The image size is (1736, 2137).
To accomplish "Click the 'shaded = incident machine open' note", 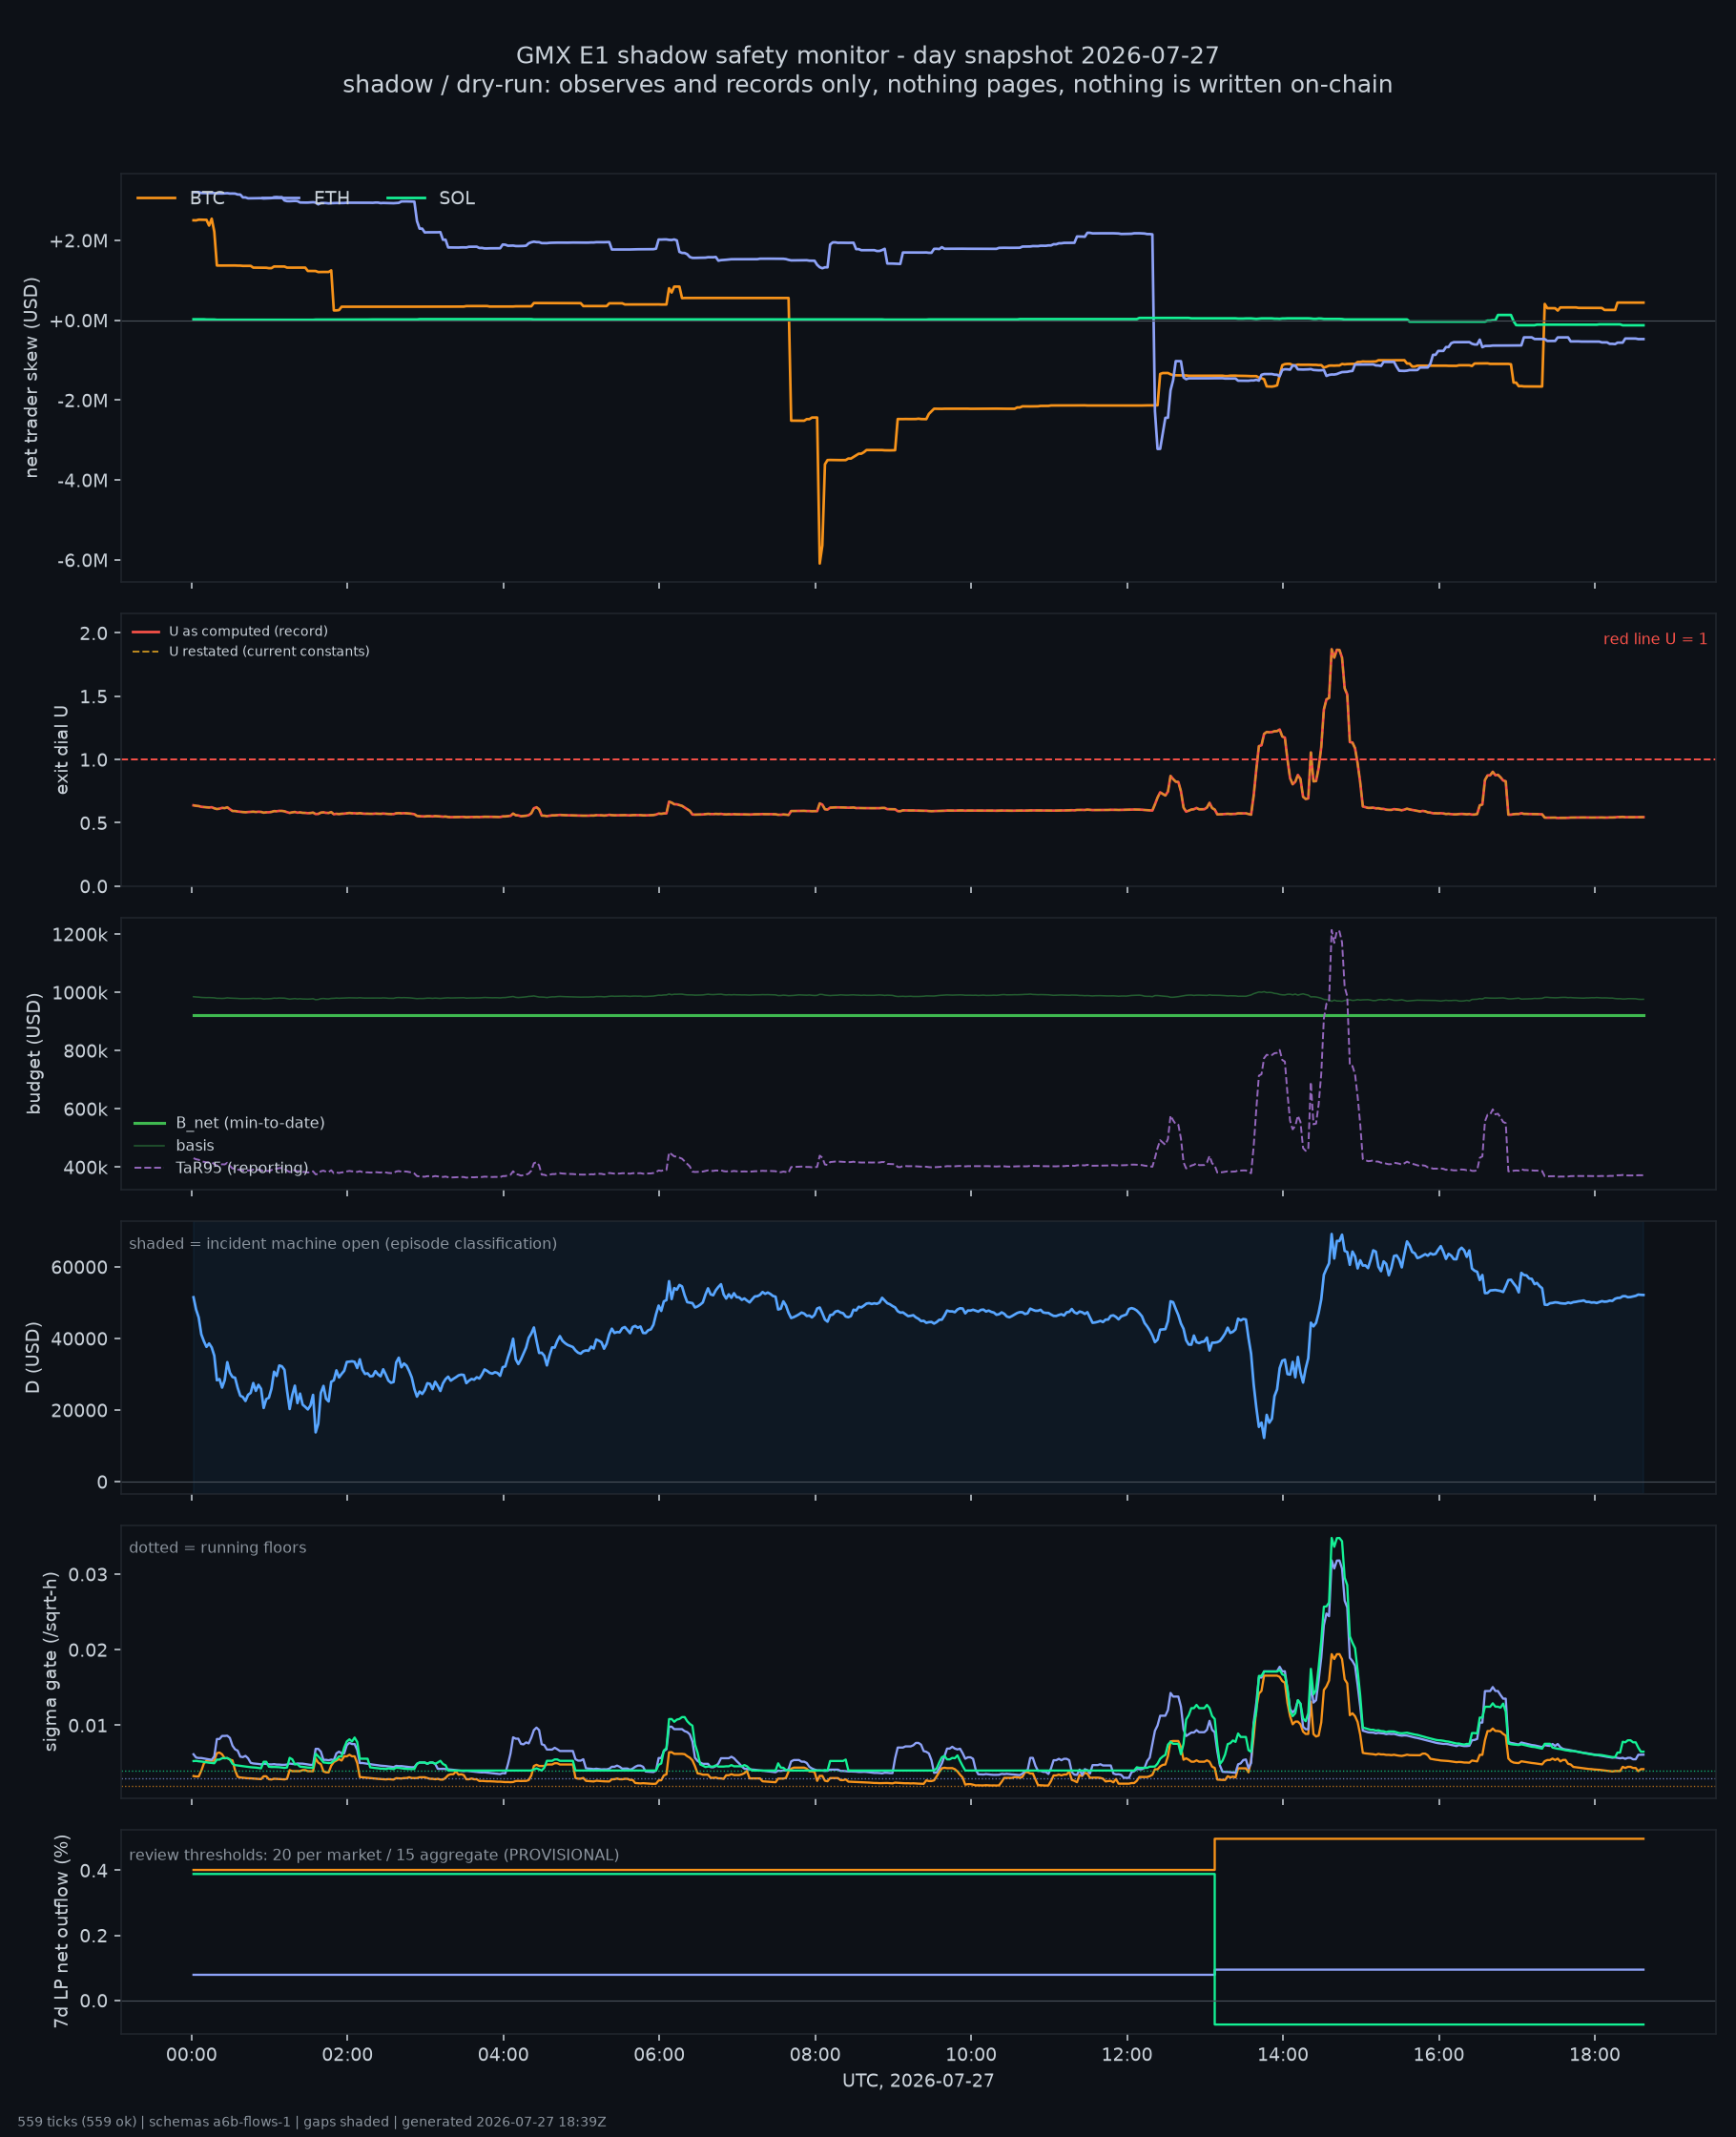I will click(343, 1243).
